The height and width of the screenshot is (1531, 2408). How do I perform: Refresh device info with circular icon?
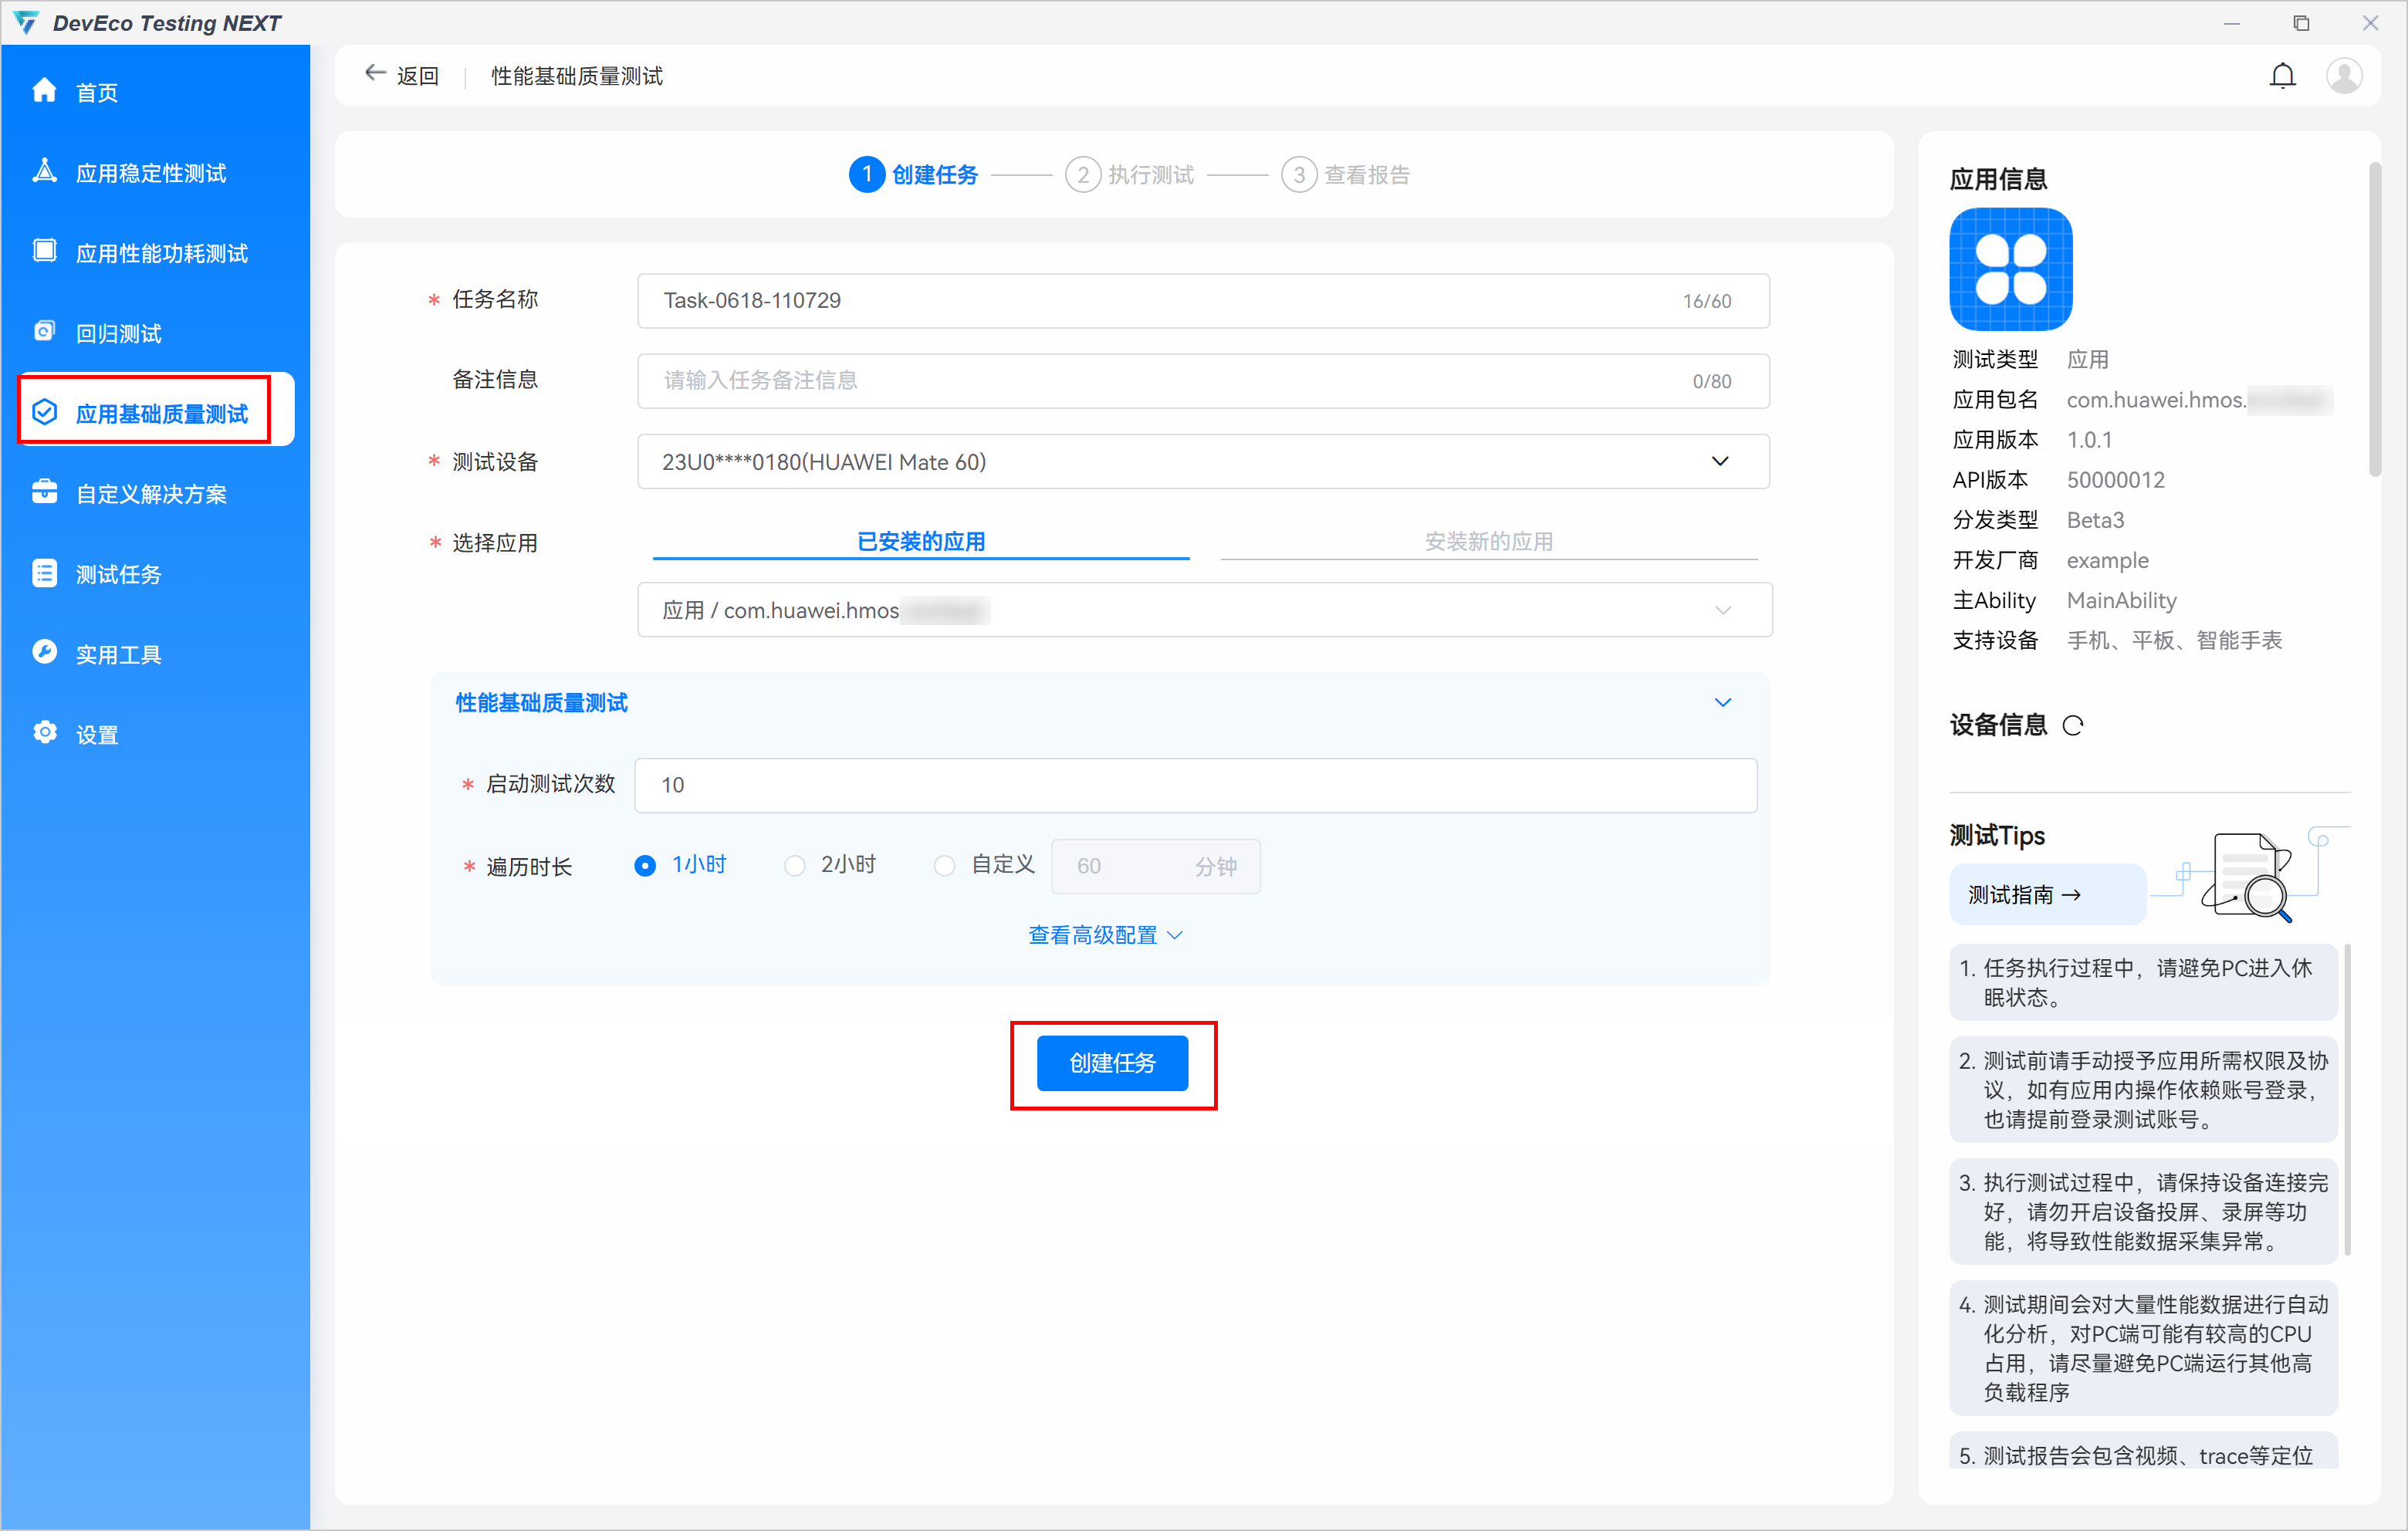pos(2073,726)
